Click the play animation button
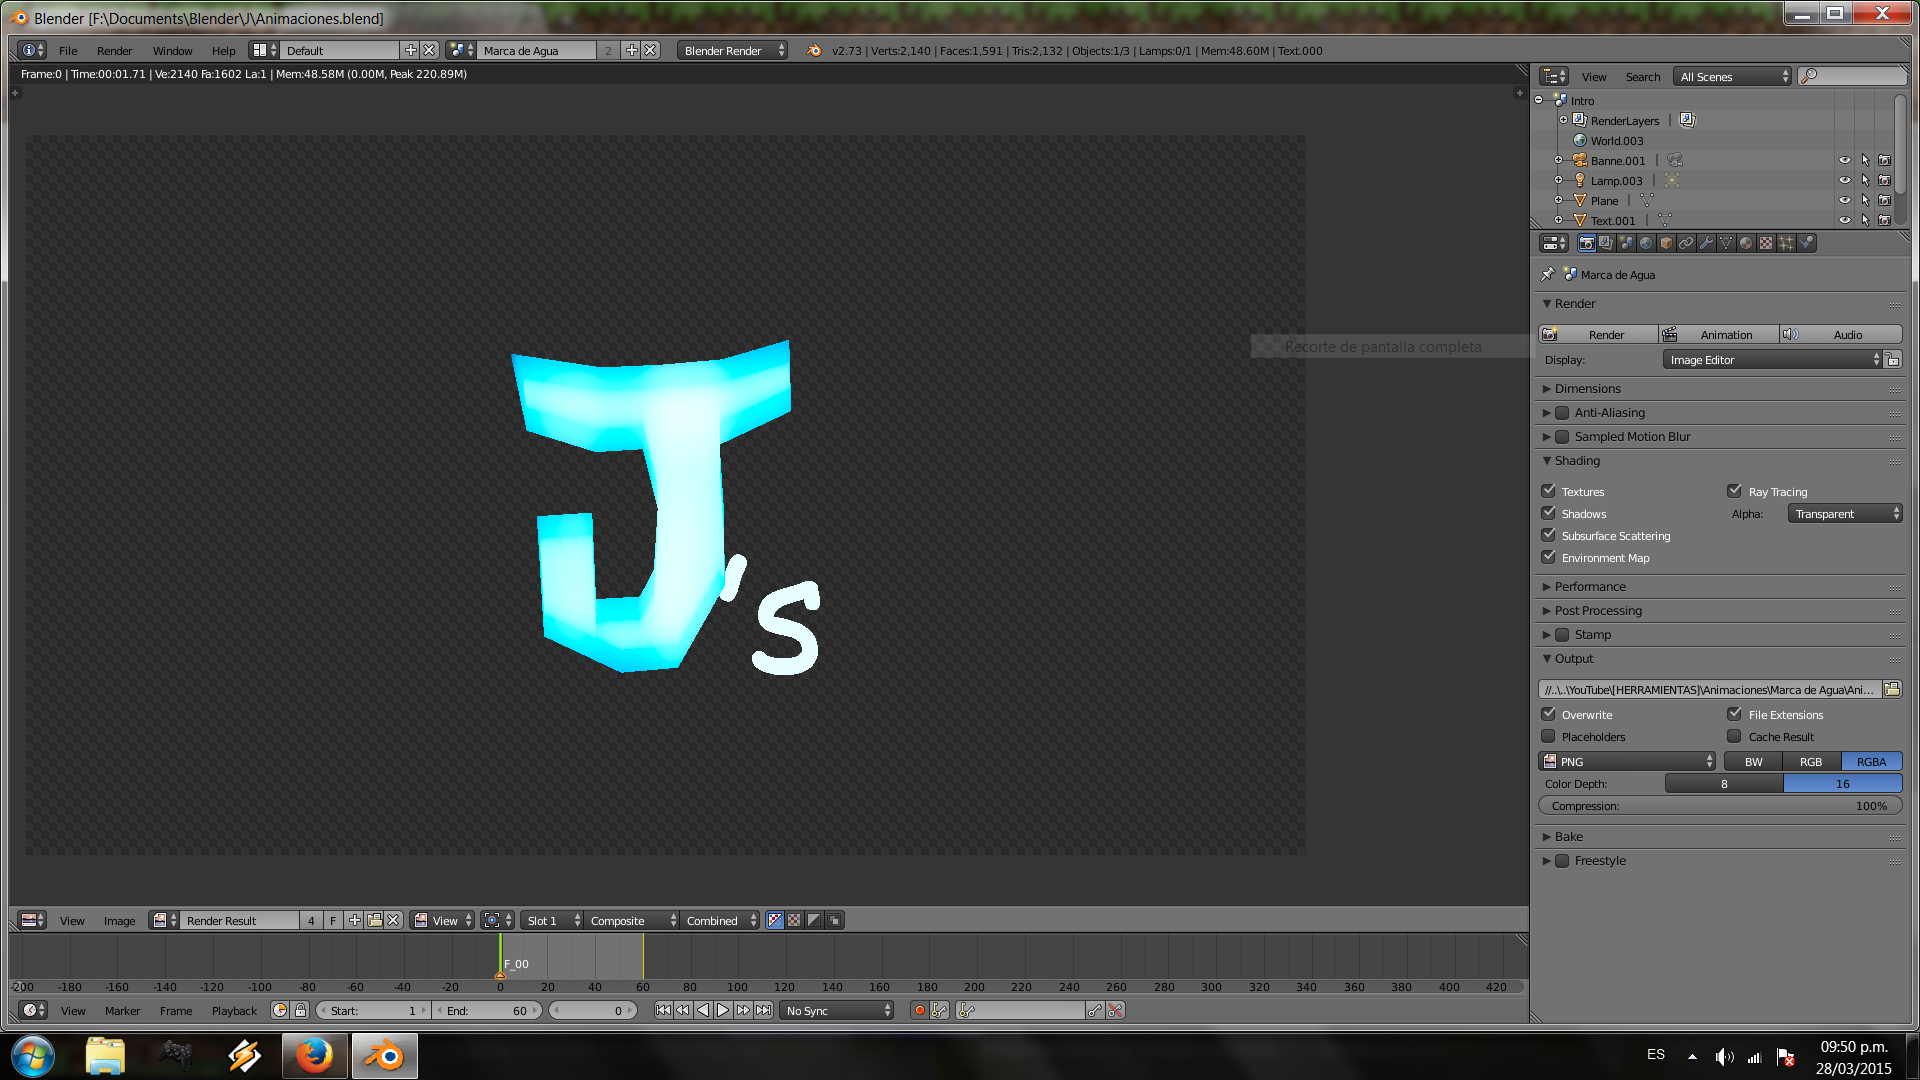The image size is (1920, 1080). [x=723, y=1011]
